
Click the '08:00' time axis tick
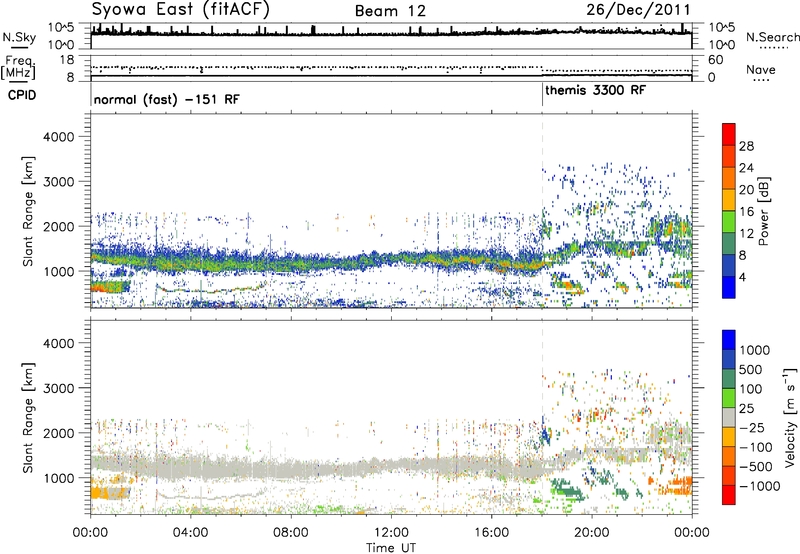(290, 532)
